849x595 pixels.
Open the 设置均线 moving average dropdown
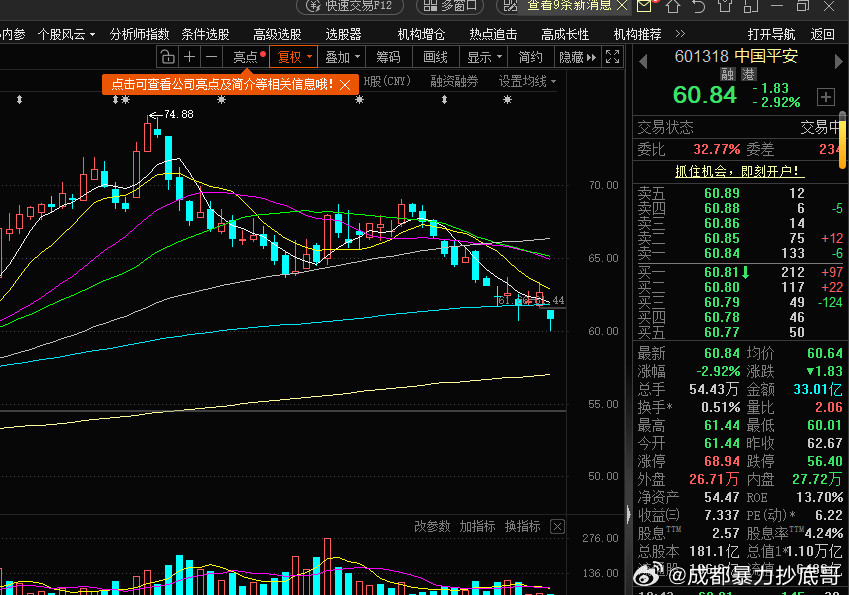[x=527, y=82]
